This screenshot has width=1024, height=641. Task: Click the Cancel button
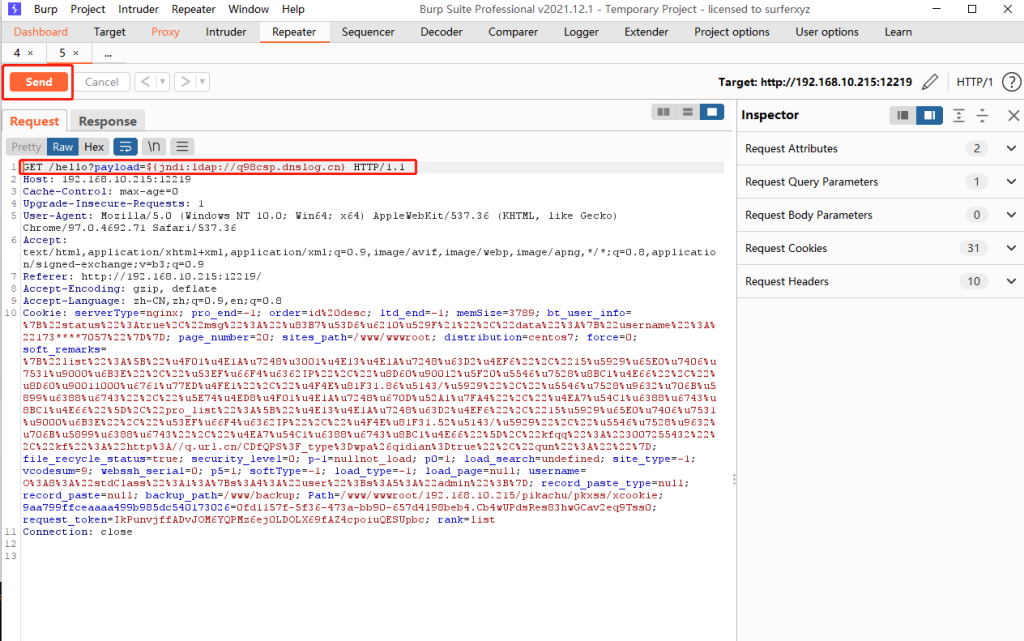click(x=102, y=82)
